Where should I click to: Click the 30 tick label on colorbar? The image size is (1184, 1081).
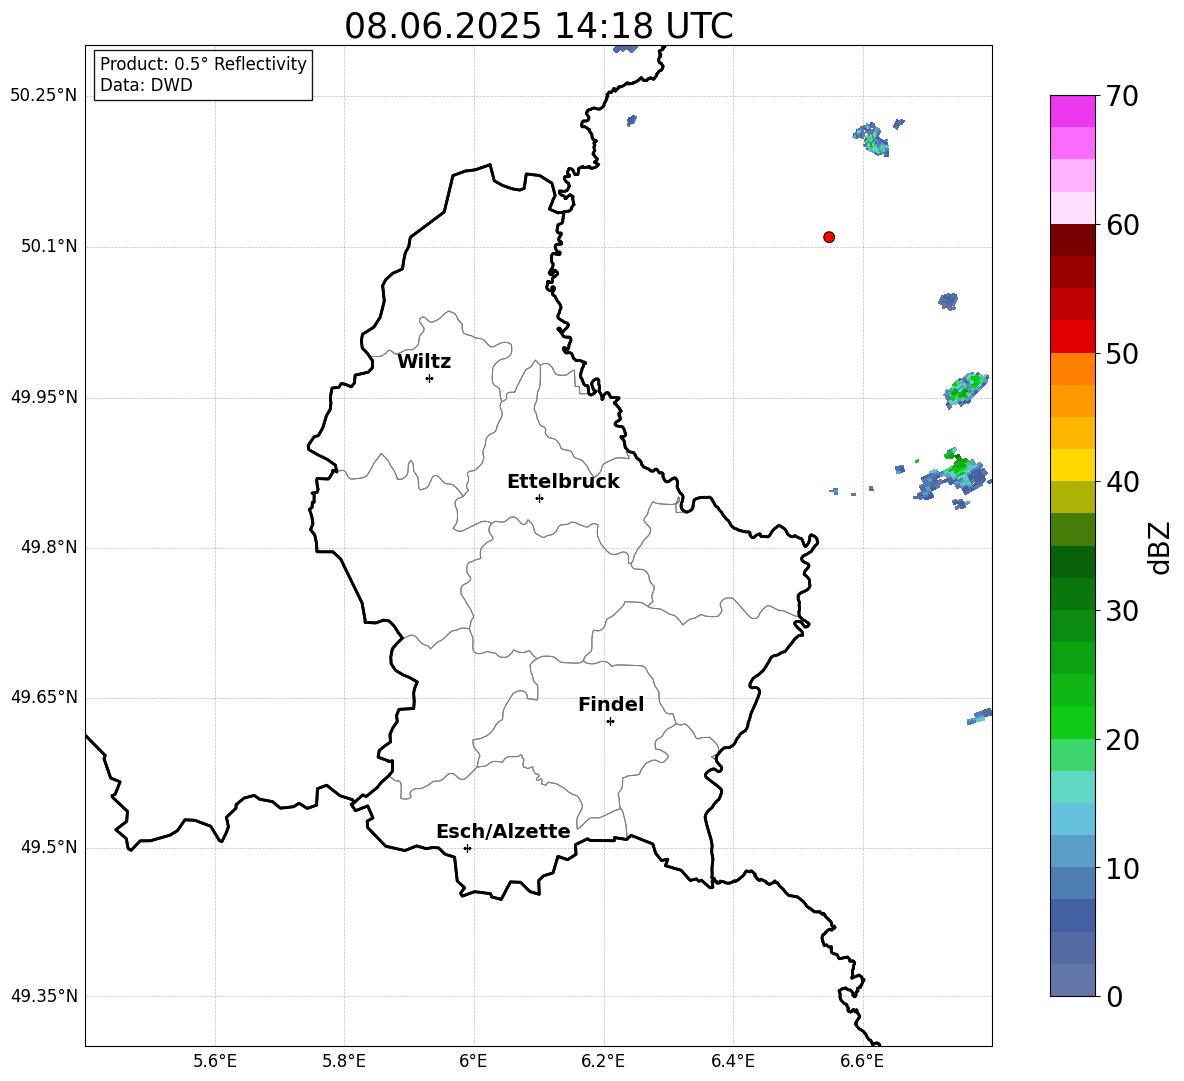pos(1122,611)
